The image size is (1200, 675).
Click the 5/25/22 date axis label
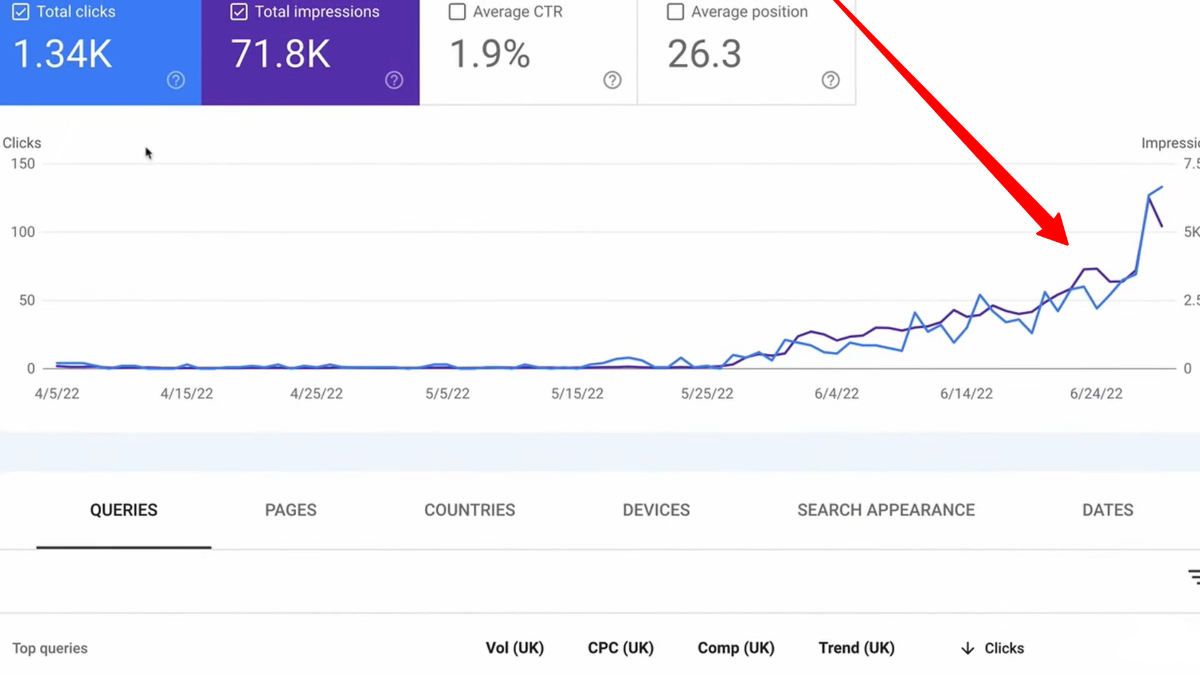coord(707,394)
